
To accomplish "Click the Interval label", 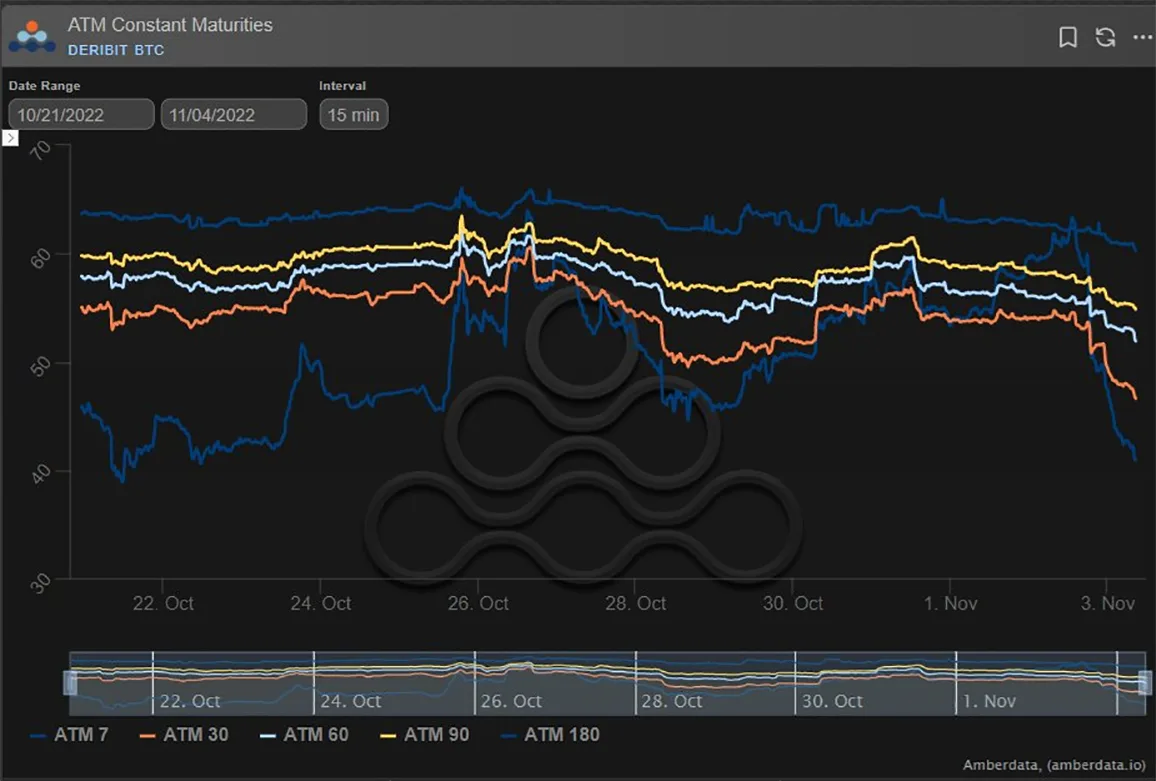I will [342, 86].
